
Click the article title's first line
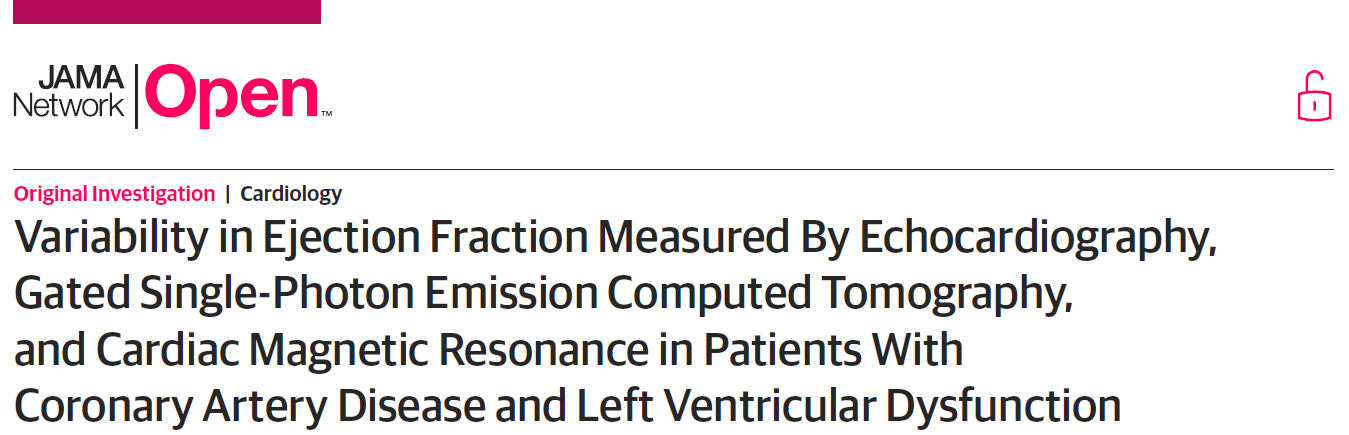pos(615,239)
